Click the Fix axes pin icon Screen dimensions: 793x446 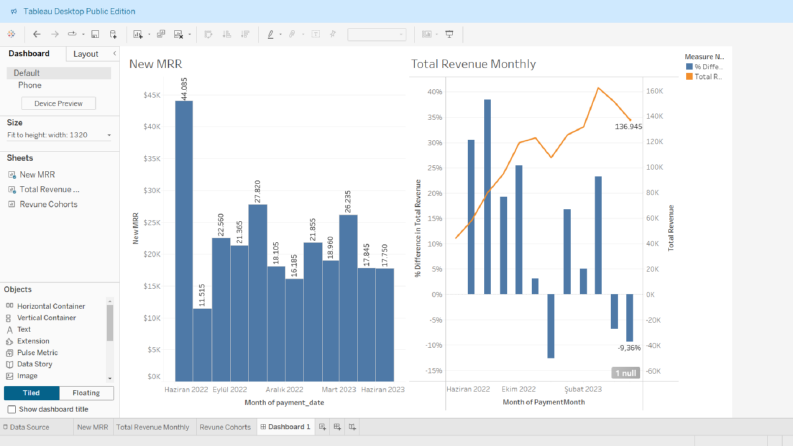[x=333, y=34]
